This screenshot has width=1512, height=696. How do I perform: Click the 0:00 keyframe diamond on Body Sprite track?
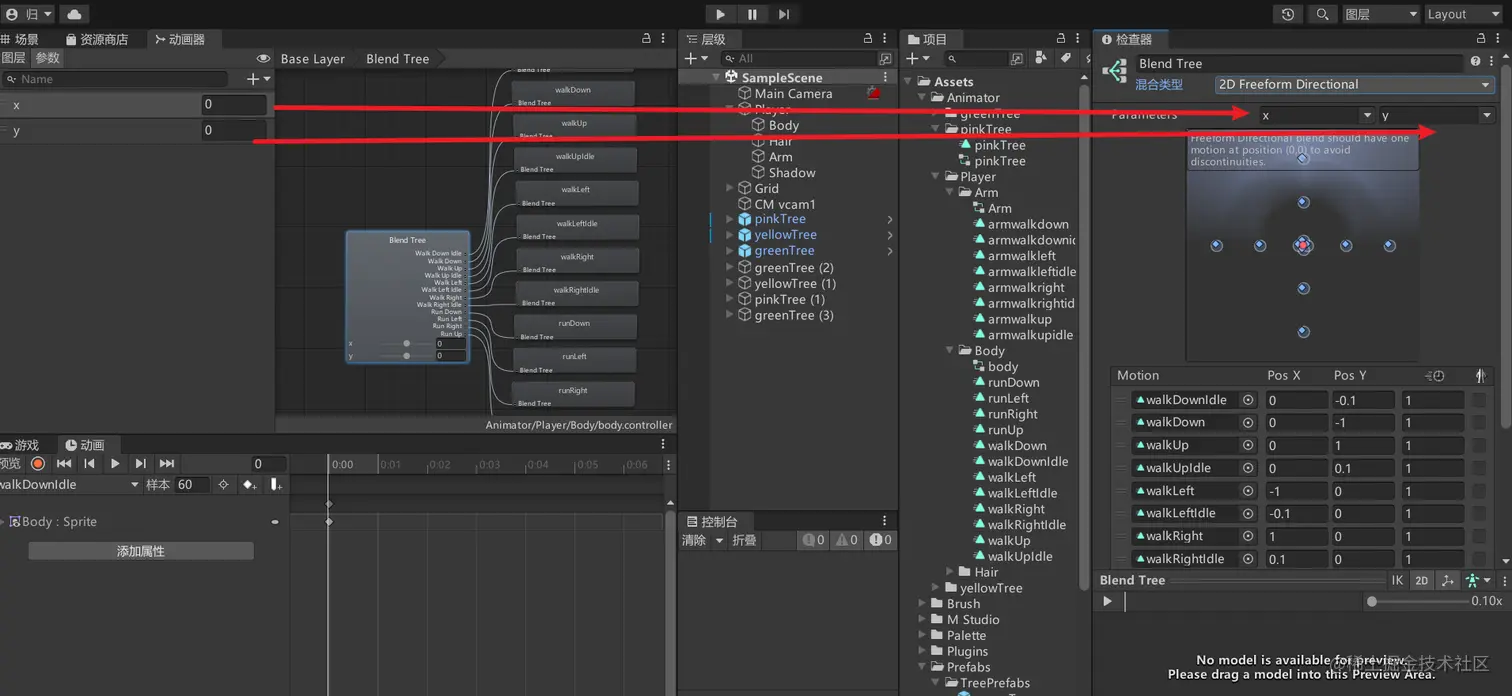[329, 521]
